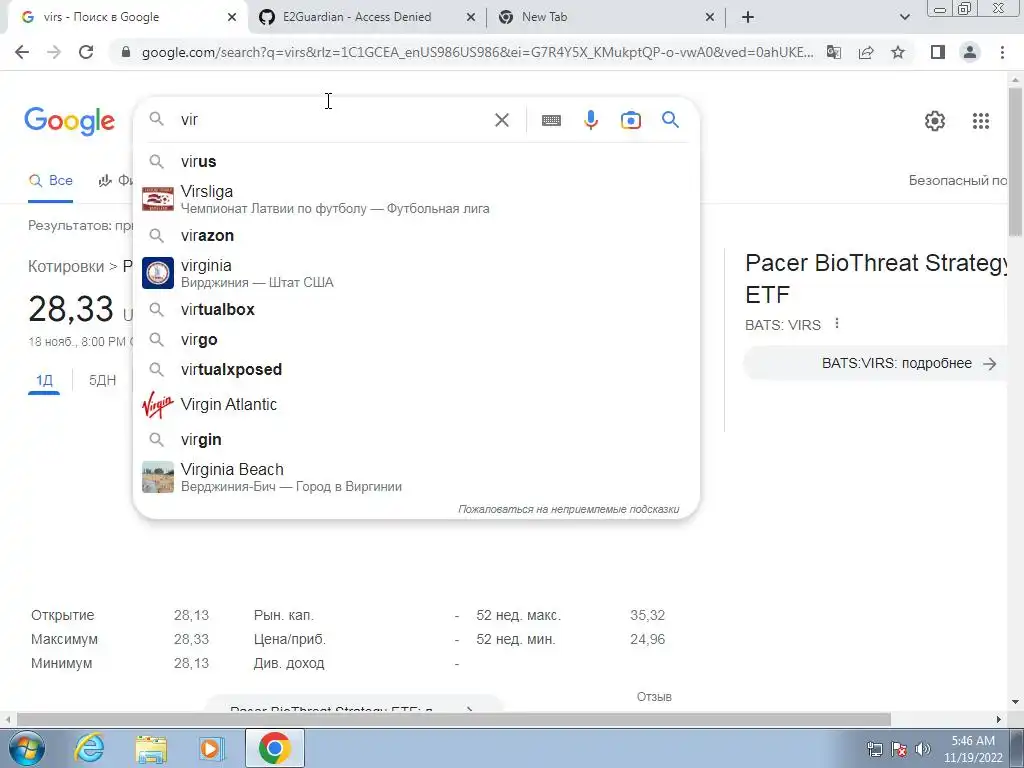The image size is (1024, 768).
Task: Close the virs - Поиск в Google tab
Action: 232,18
